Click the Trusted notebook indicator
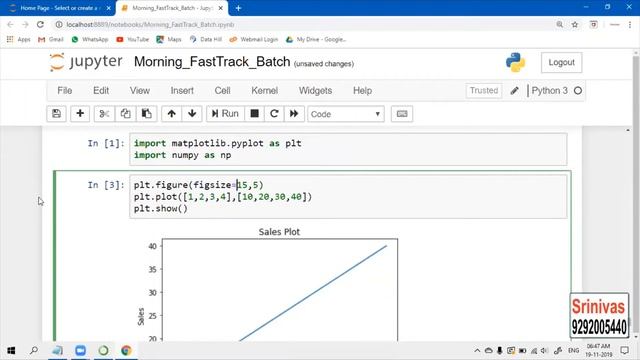 point(484,91)
